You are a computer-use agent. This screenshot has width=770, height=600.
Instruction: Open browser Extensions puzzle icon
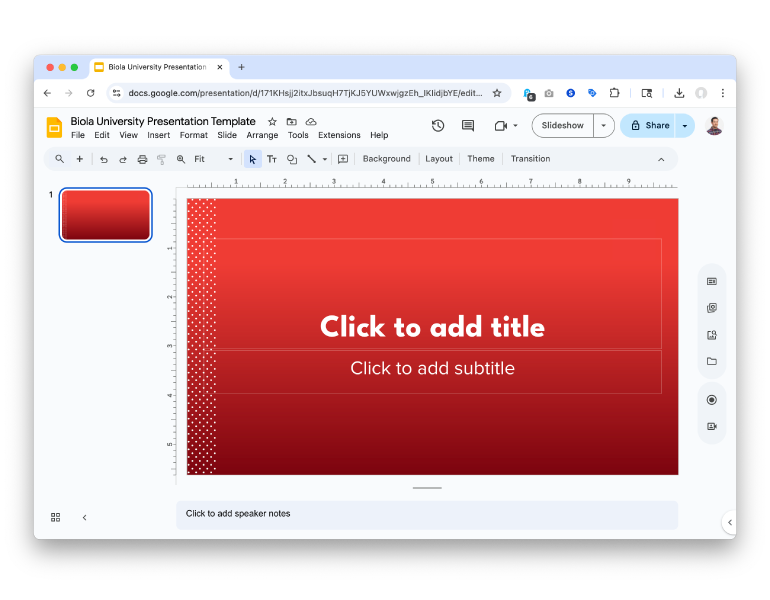pyautogui.click(x=614, y=93)
